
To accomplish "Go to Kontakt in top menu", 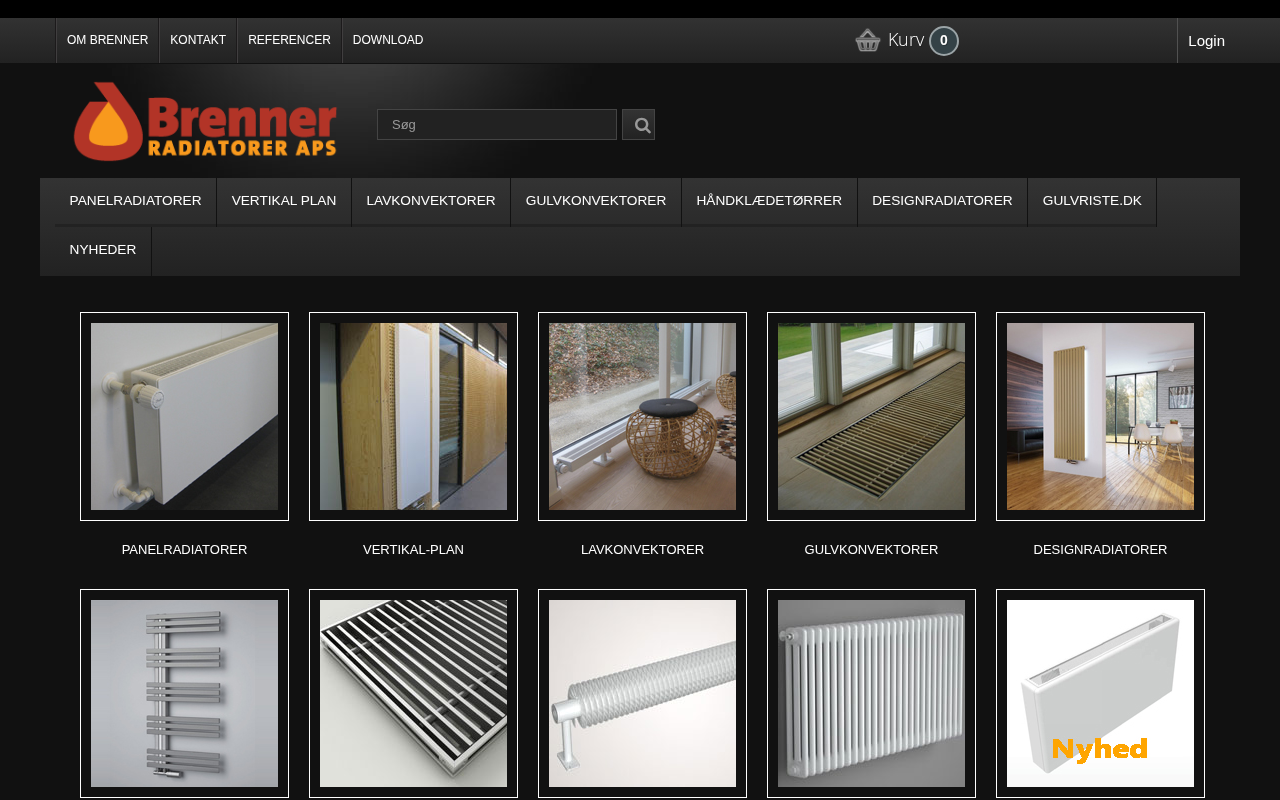I will (198, 40).
